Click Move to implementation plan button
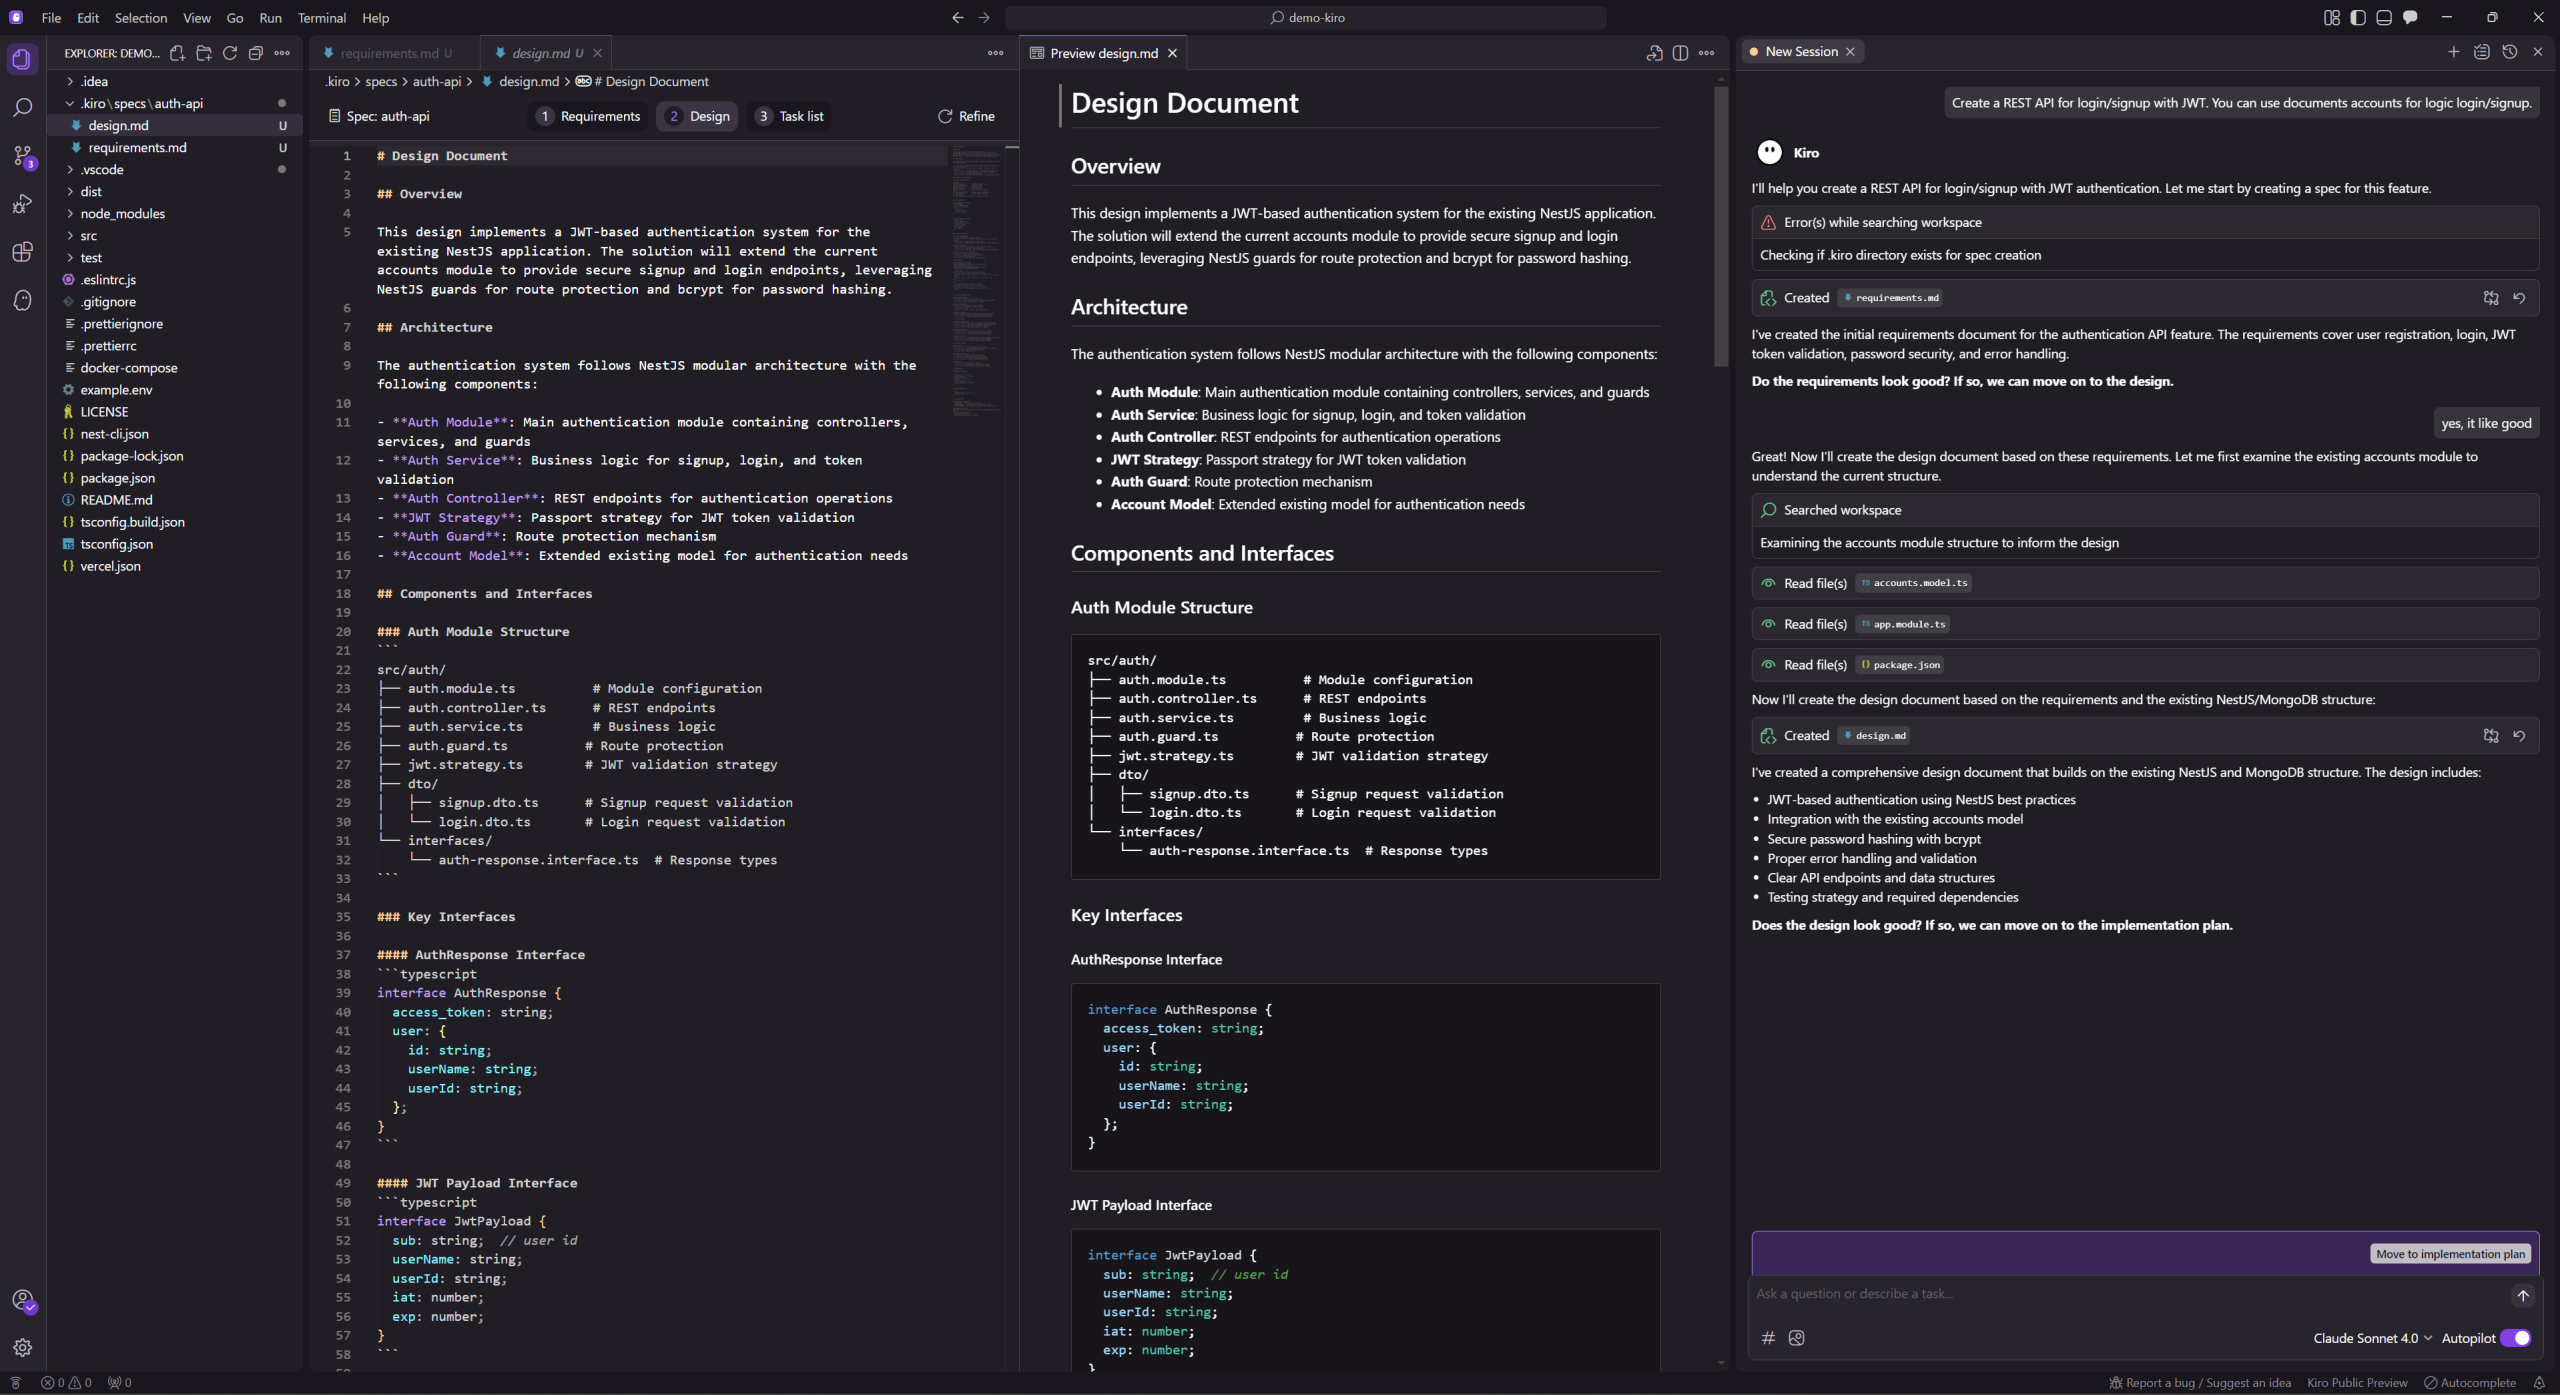This screenshot has width=2560, height=1395. tap(2450, 1254)
